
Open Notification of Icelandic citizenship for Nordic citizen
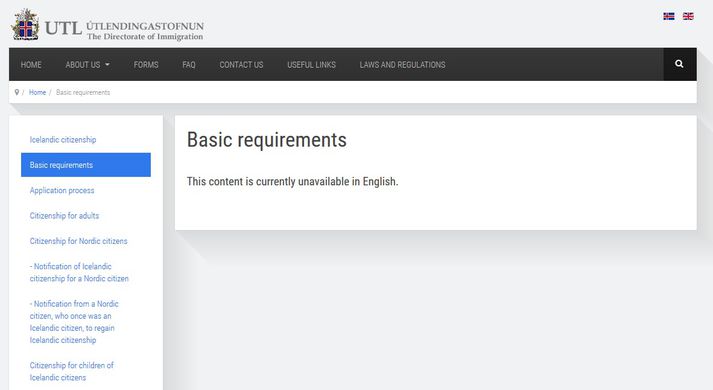click(79, 272)
